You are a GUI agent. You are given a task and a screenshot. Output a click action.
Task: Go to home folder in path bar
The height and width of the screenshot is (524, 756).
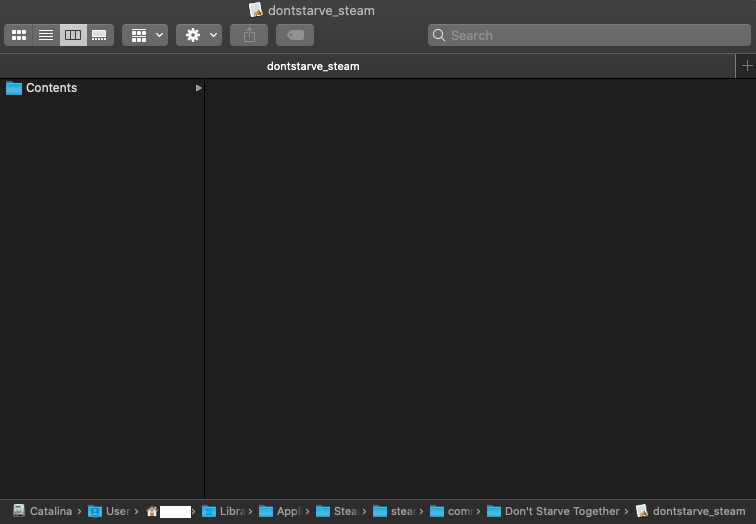click(168, 511)
